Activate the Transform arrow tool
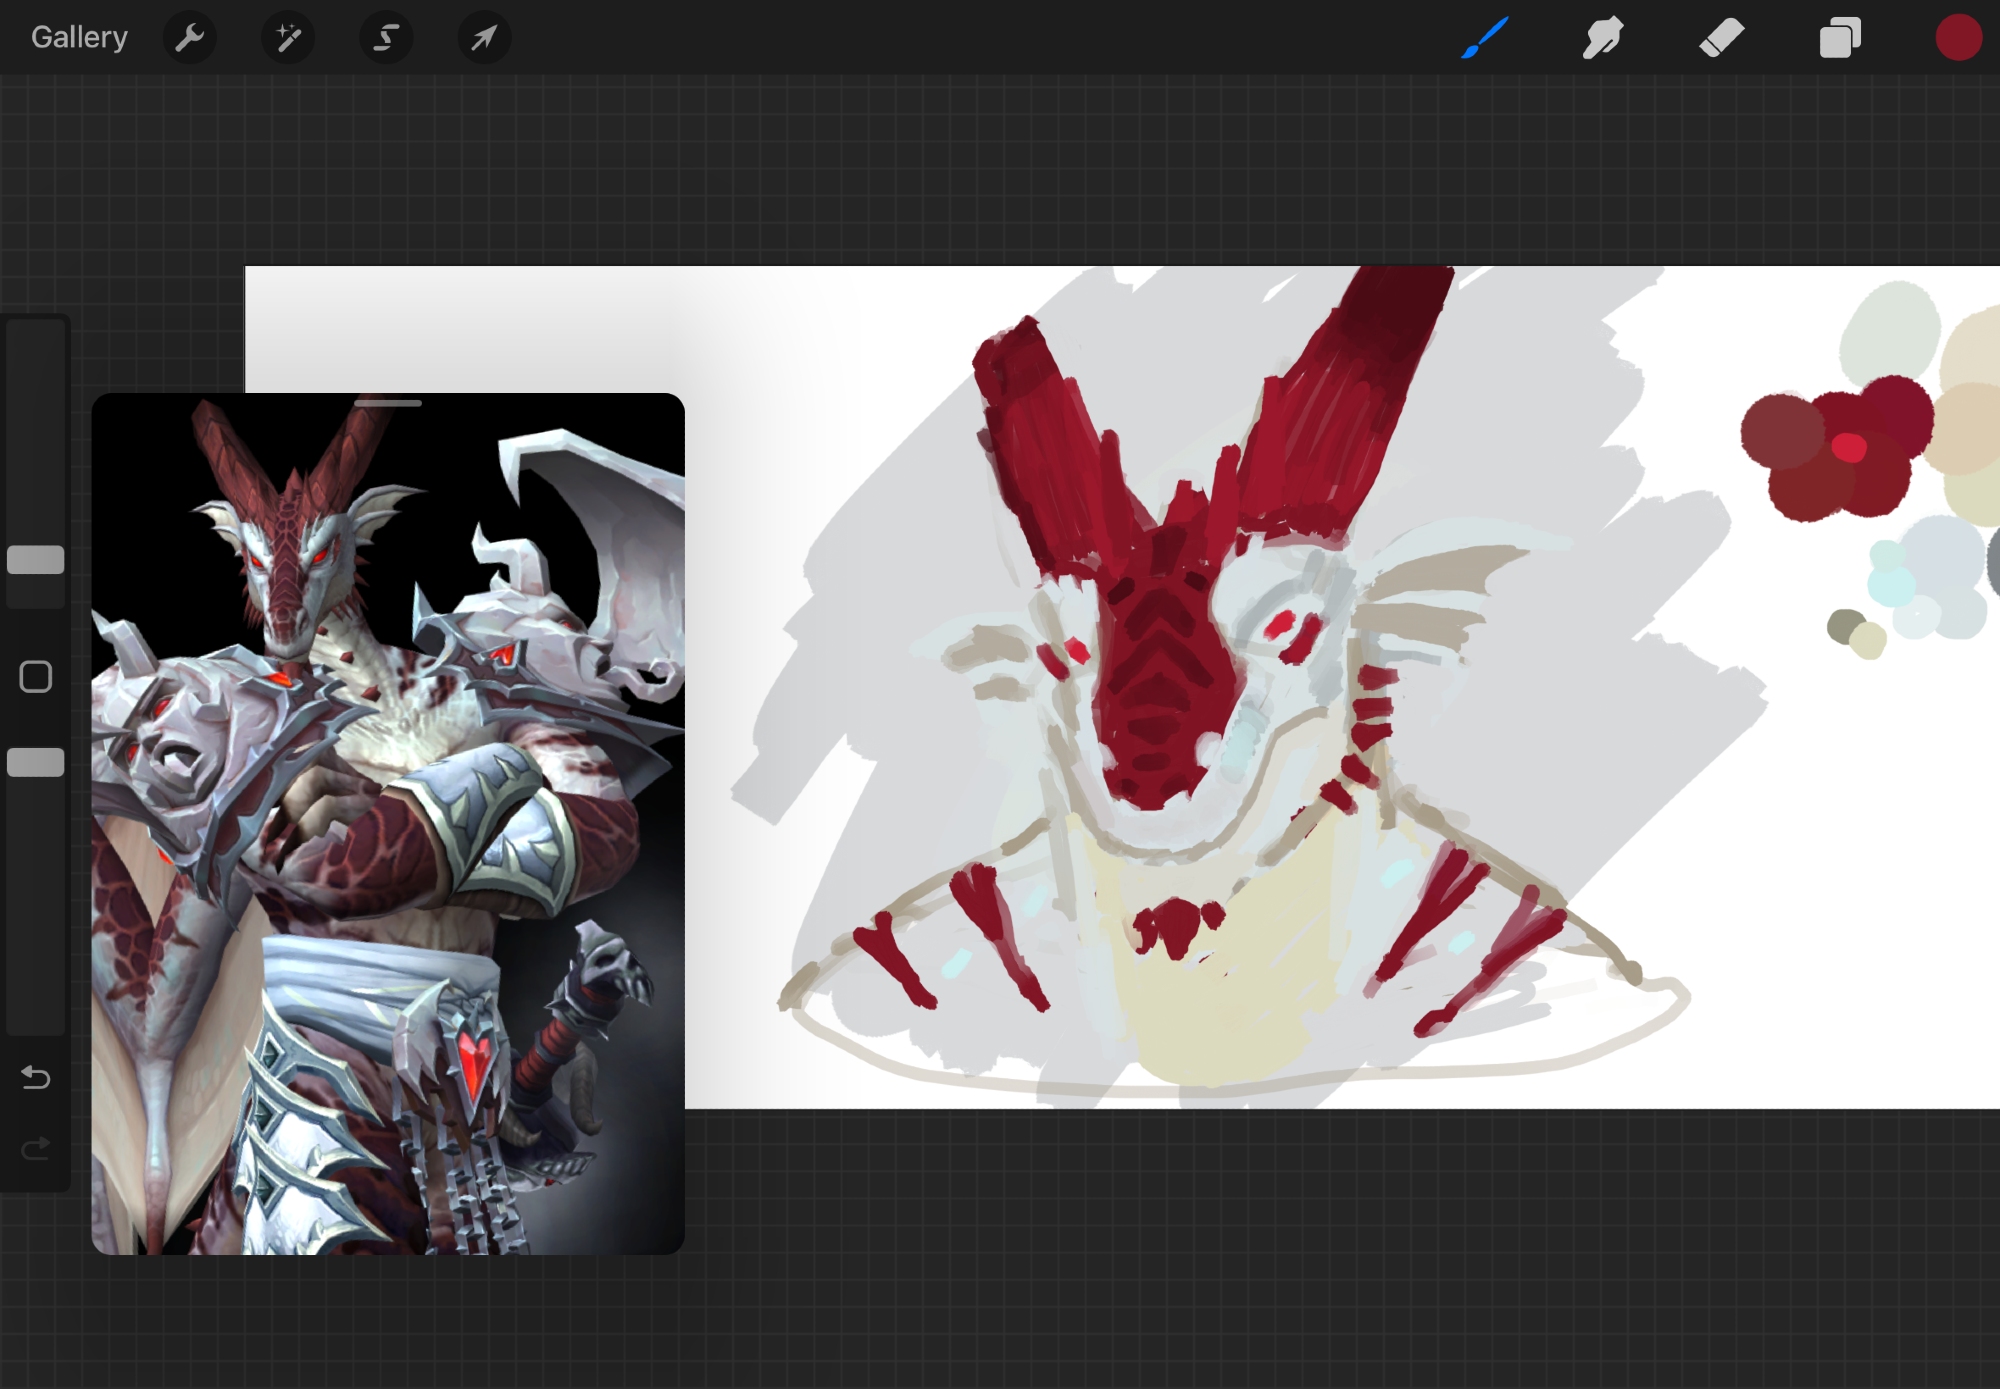The width and height of the screenshot is (2000, 1389). click(x=484, y=38)
